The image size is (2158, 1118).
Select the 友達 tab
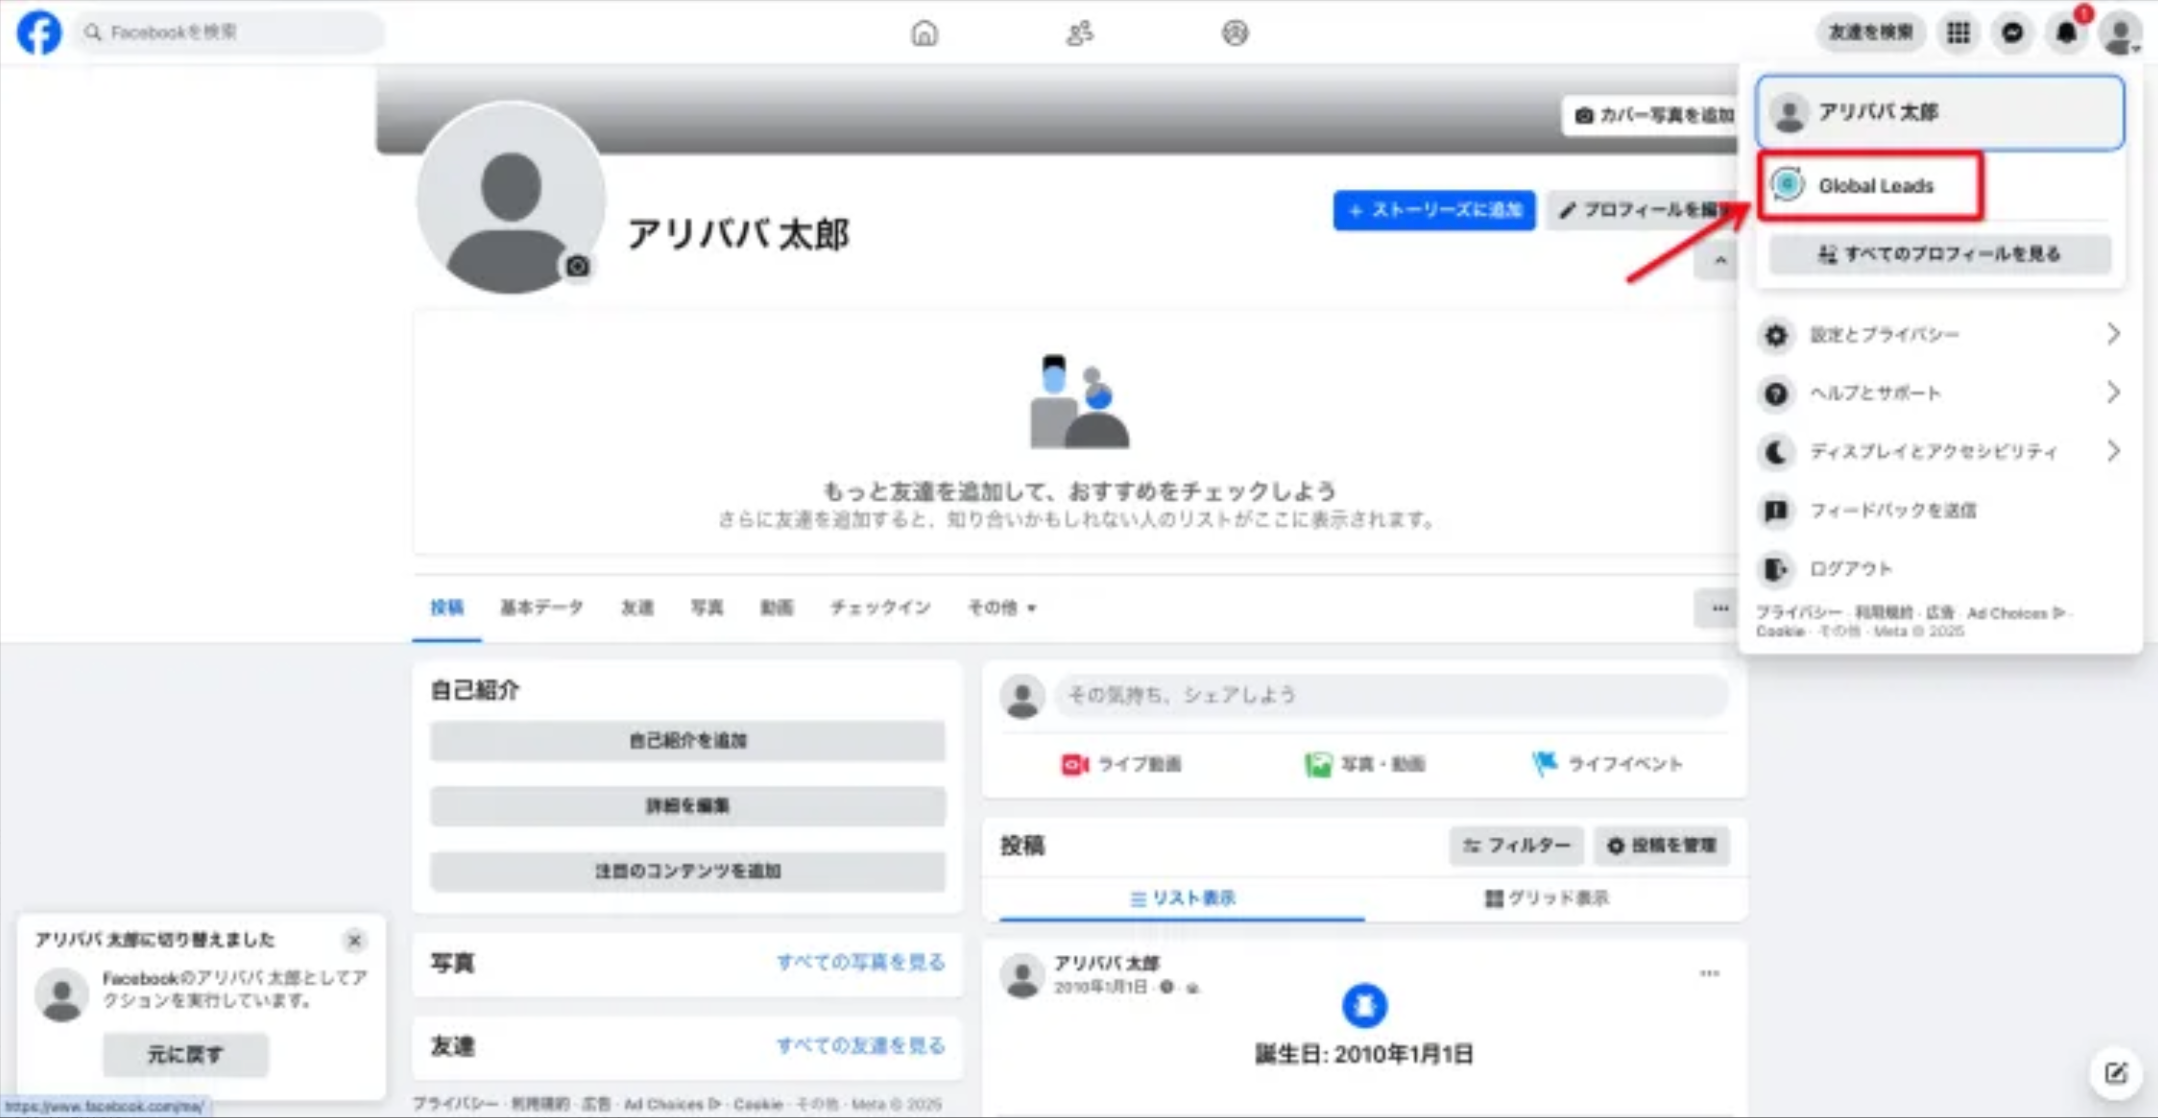pos(637,607)
